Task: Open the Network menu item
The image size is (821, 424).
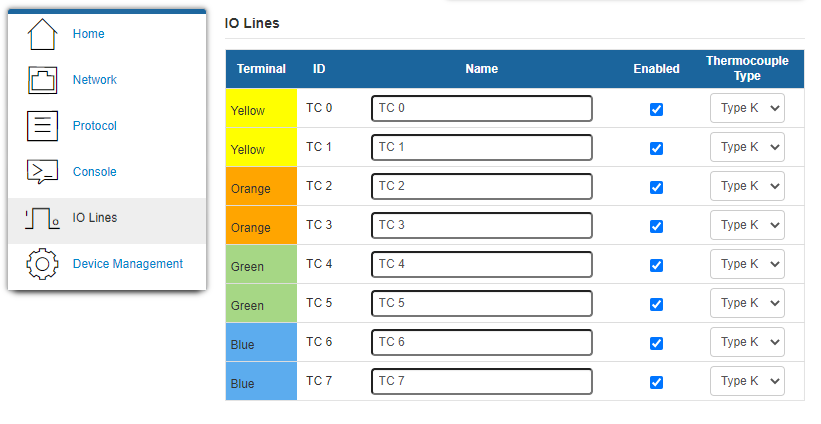Action: (x=94, y=80)
